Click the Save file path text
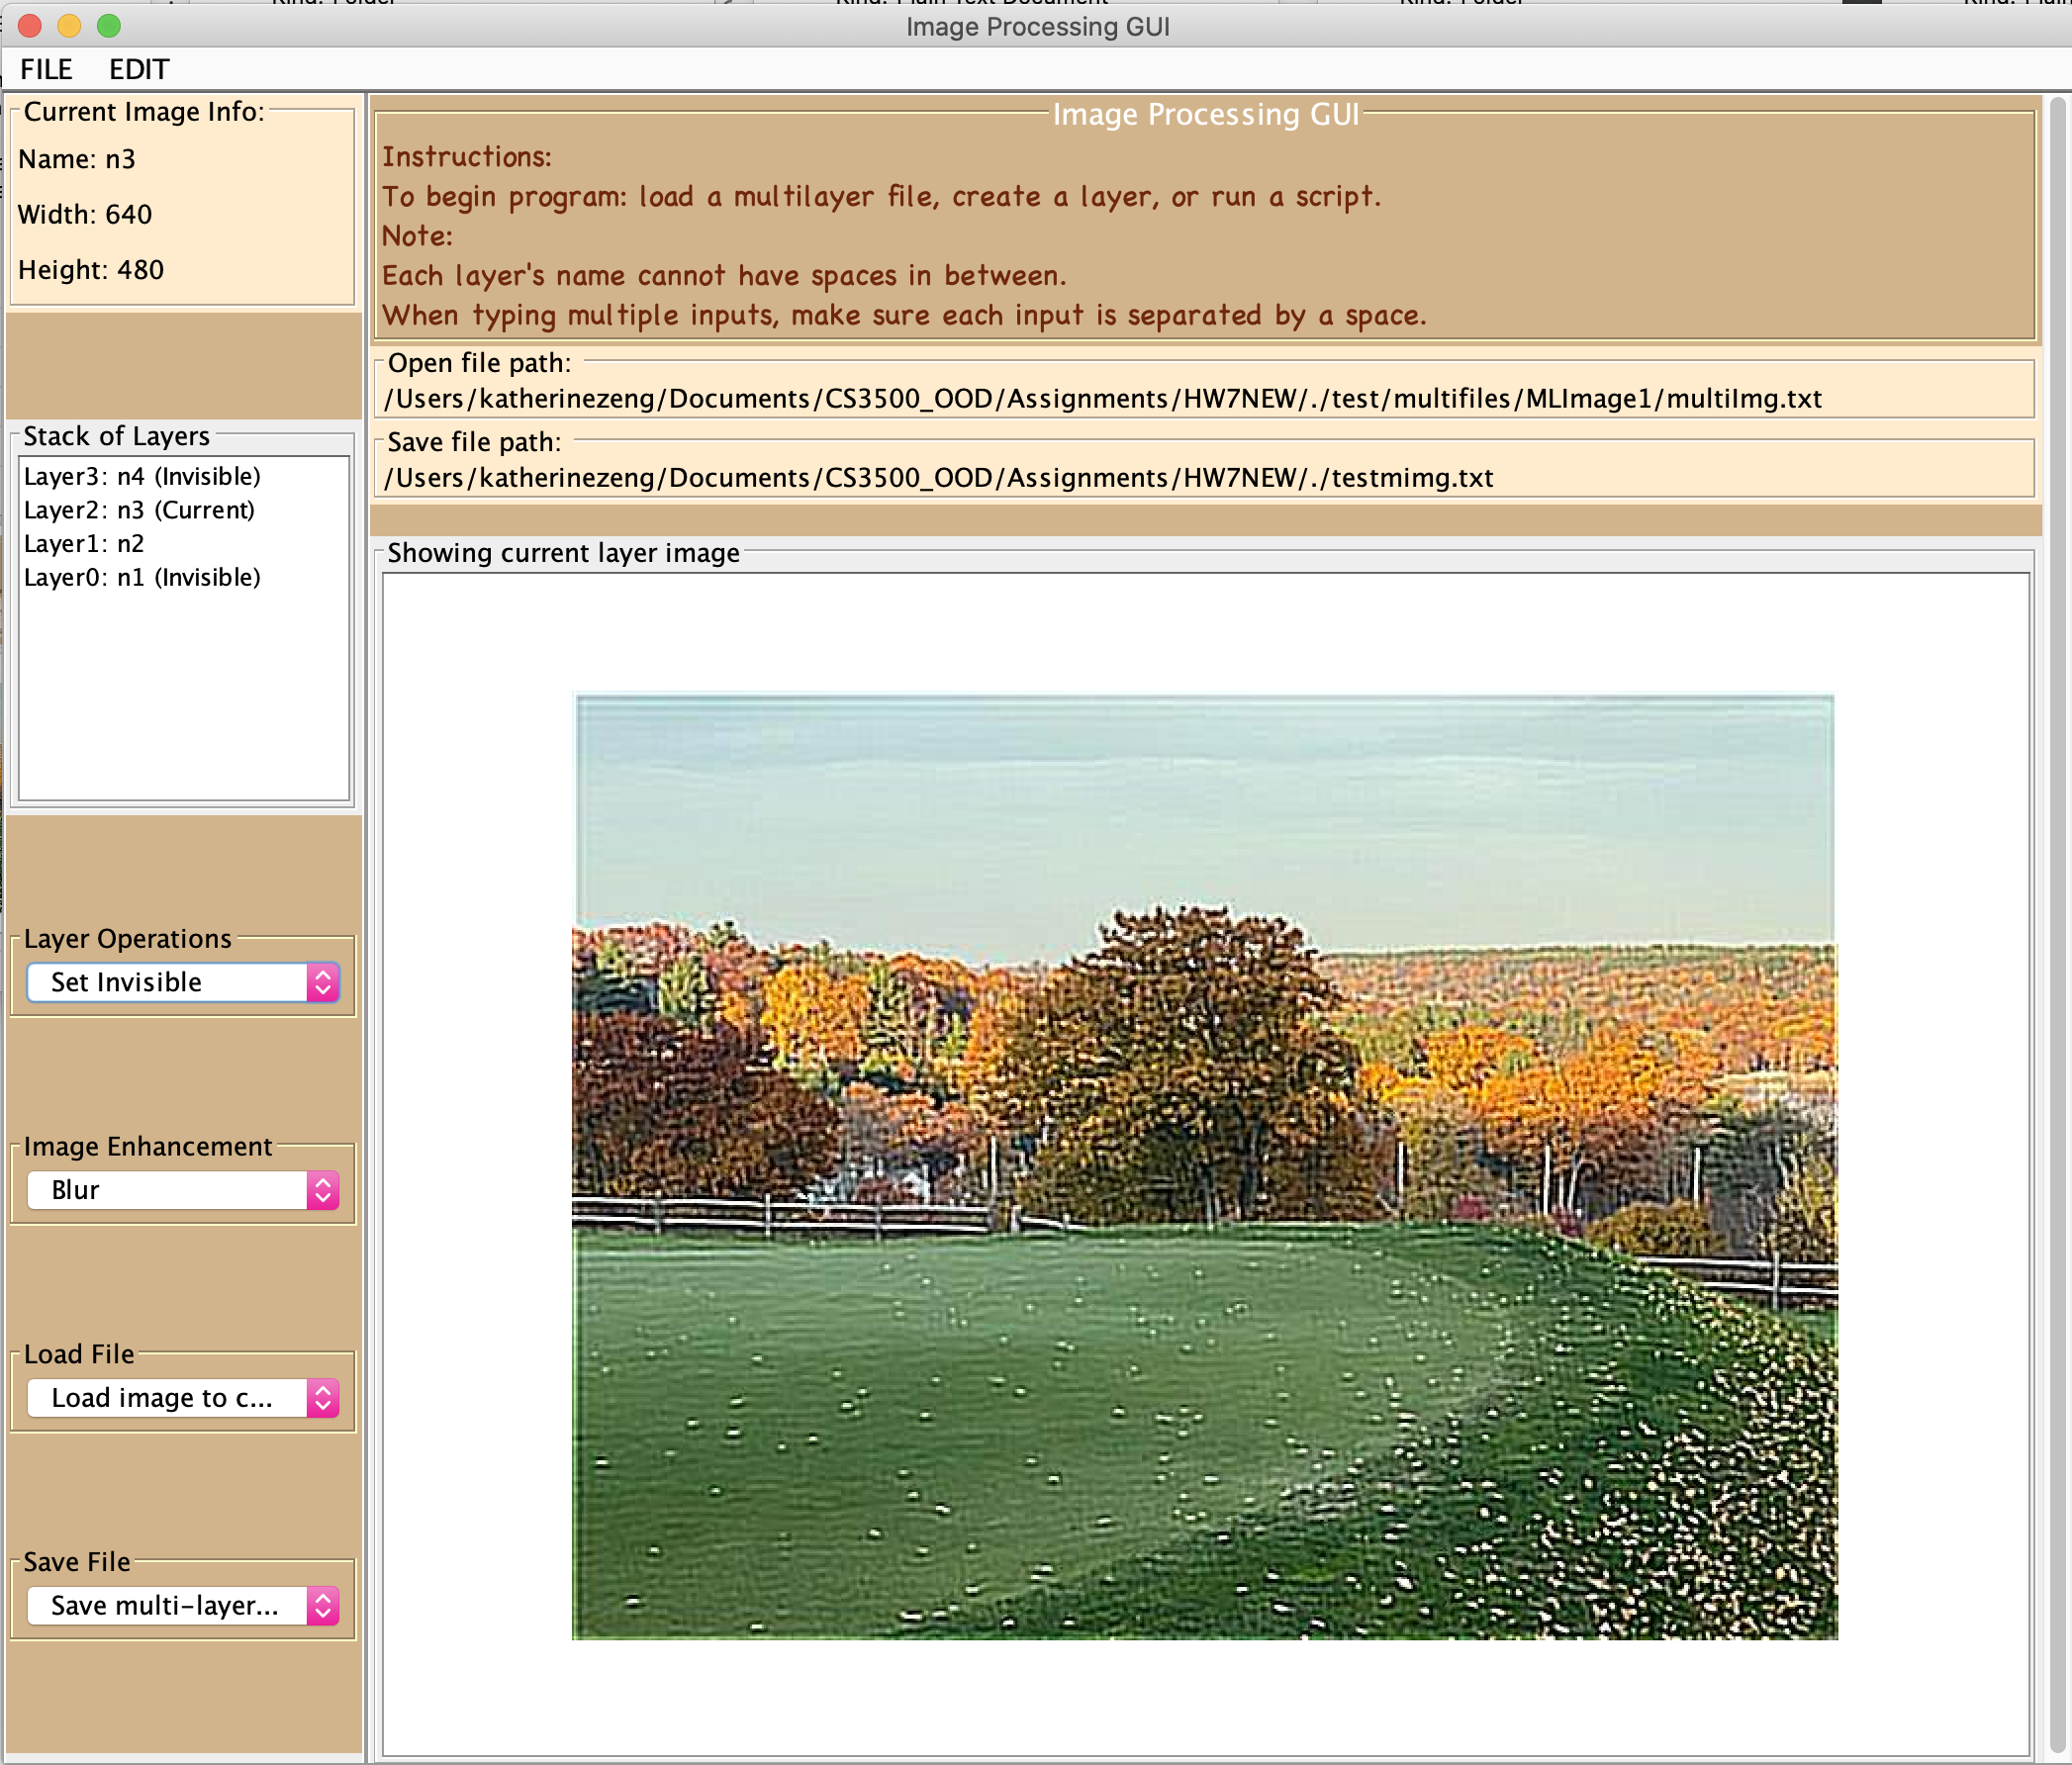The height and width of the screenshot is (1765, 2072). click(x=938, y=478)
